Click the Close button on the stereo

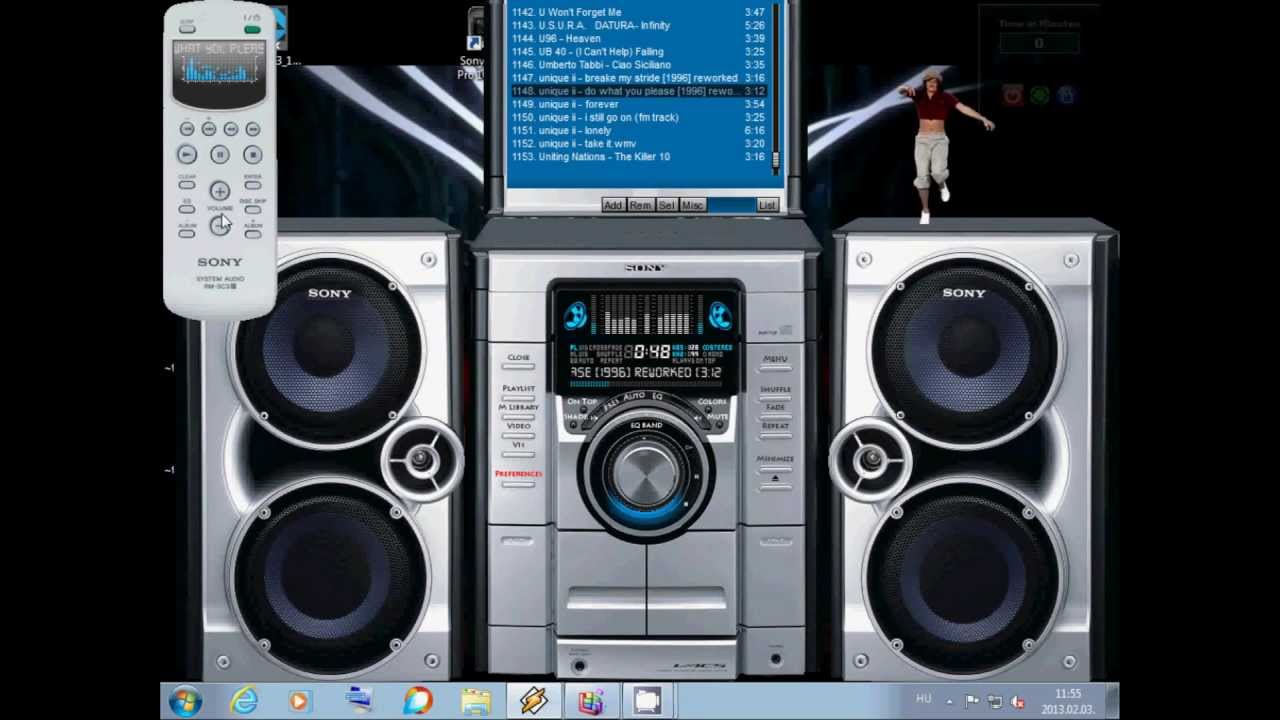coord(518,364)
